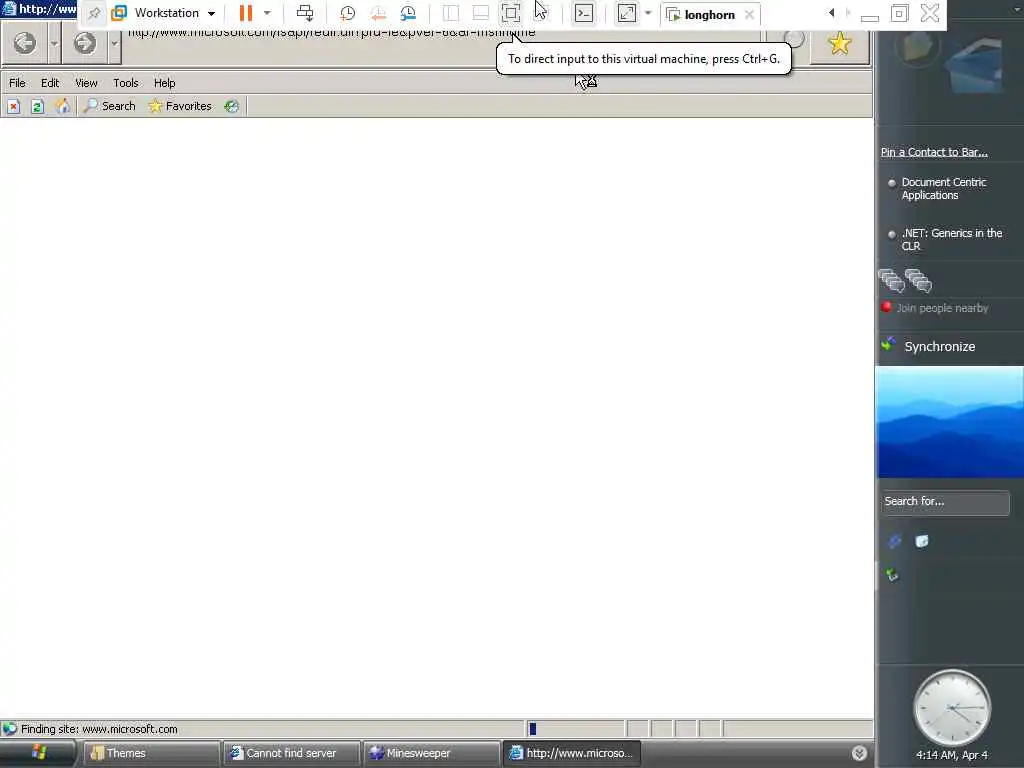The height and width of the screenshot is (768, 1024).
Task: Click the second chat bubbles icon in sidebar
Action: [x=918, y=281]
